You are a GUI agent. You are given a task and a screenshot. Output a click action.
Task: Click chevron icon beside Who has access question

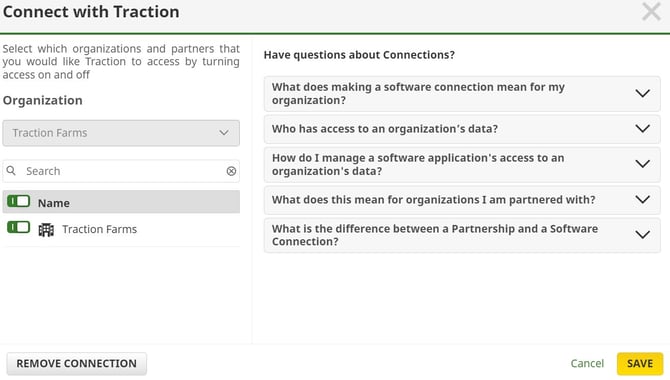click(x=642, y=129)
